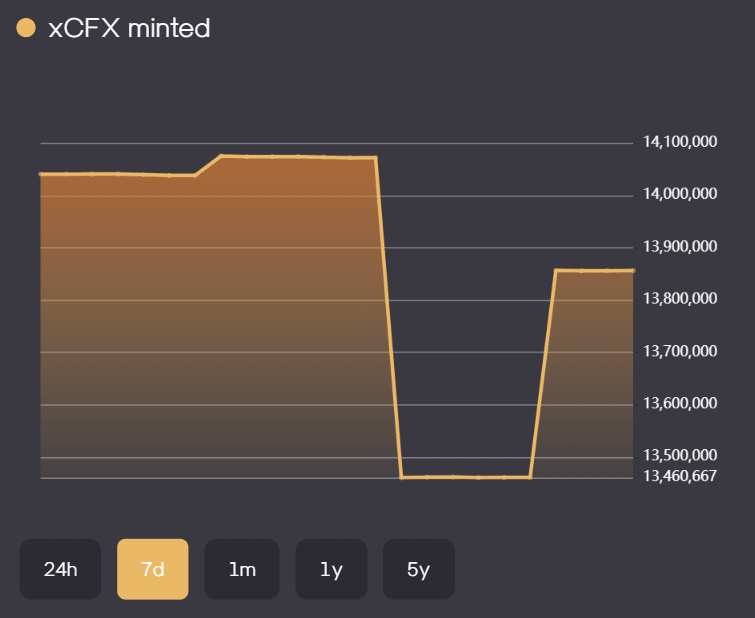Click the 13,460,667 minimum value label
The height and width of the screenshot is (618, 755).
click(680, 476)
